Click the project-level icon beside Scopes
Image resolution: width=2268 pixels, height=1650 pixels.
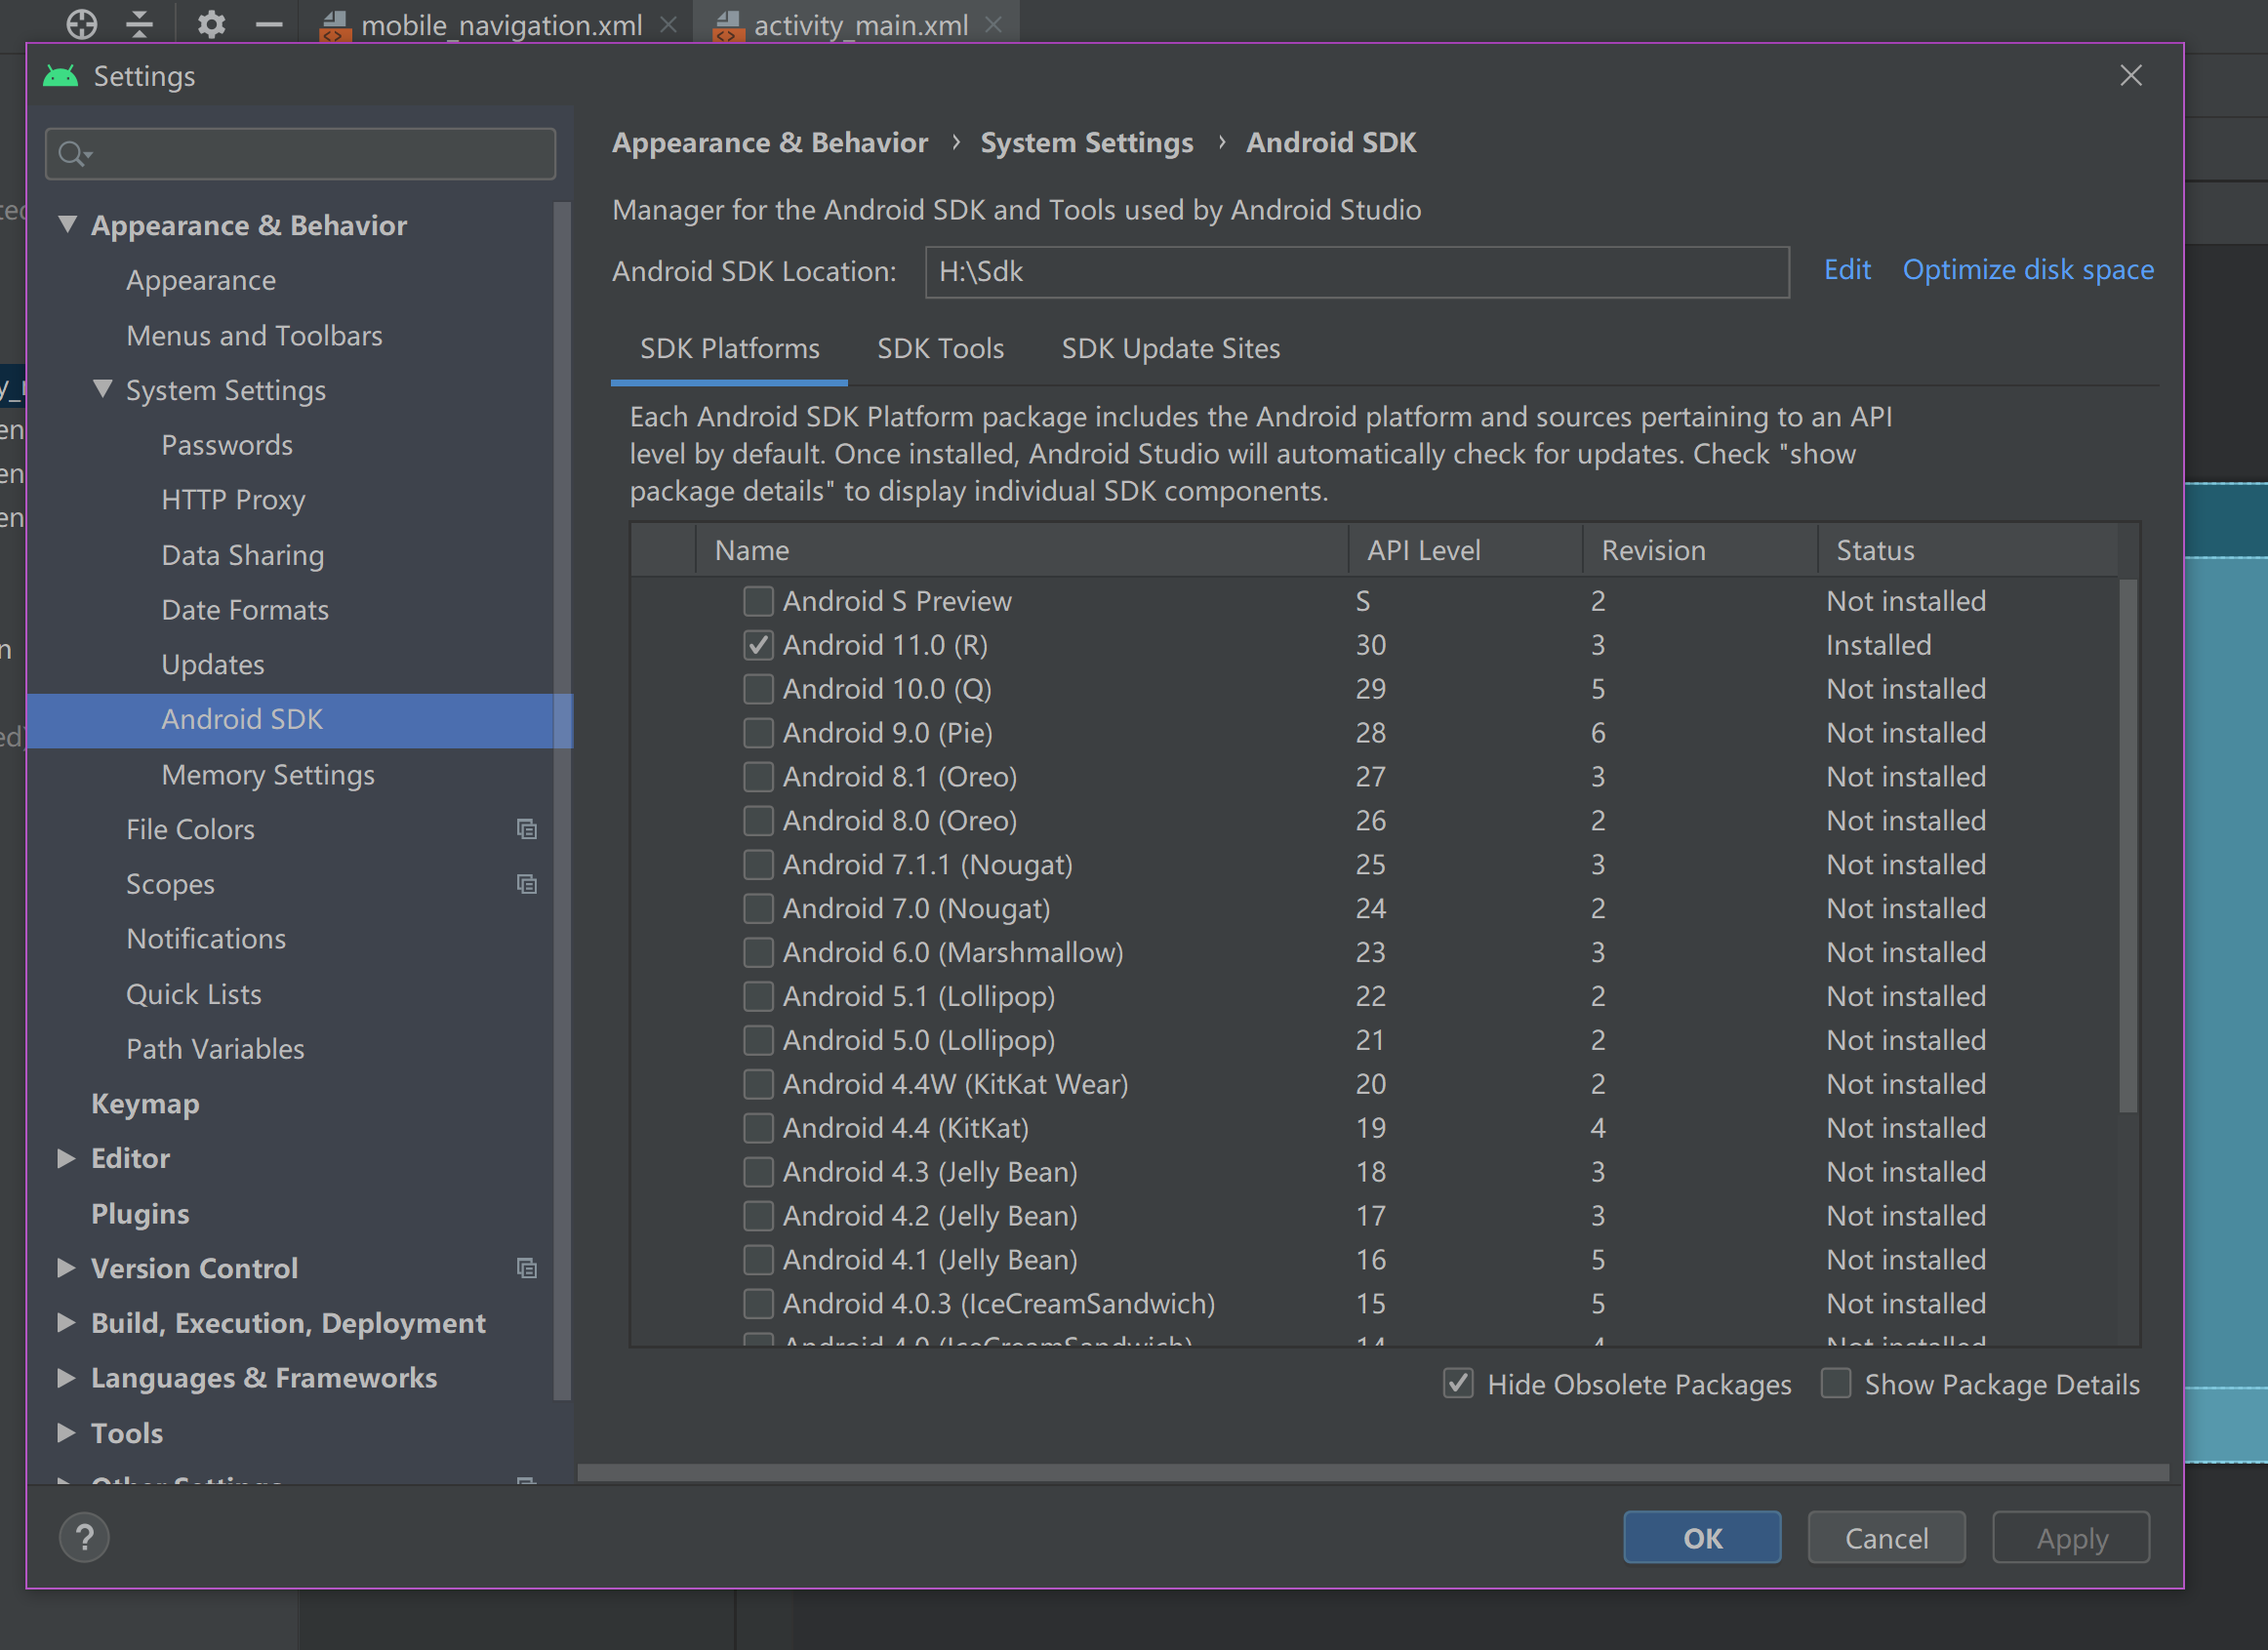(527, 884)
